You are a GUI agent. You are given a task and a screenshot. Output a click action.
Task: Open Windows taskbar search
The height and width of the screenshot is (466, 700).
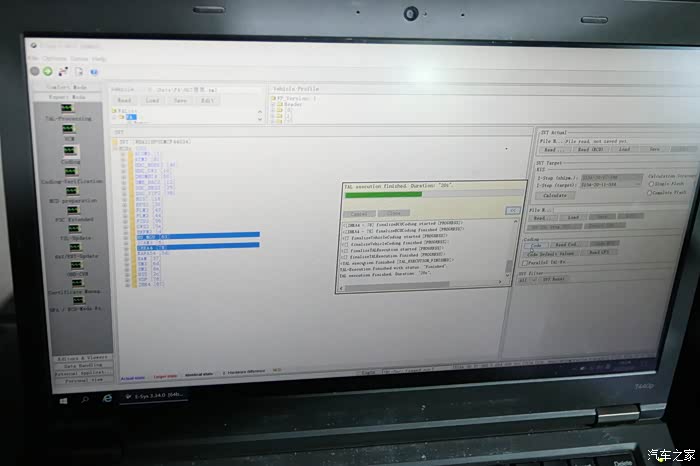[x=85, y=399]
